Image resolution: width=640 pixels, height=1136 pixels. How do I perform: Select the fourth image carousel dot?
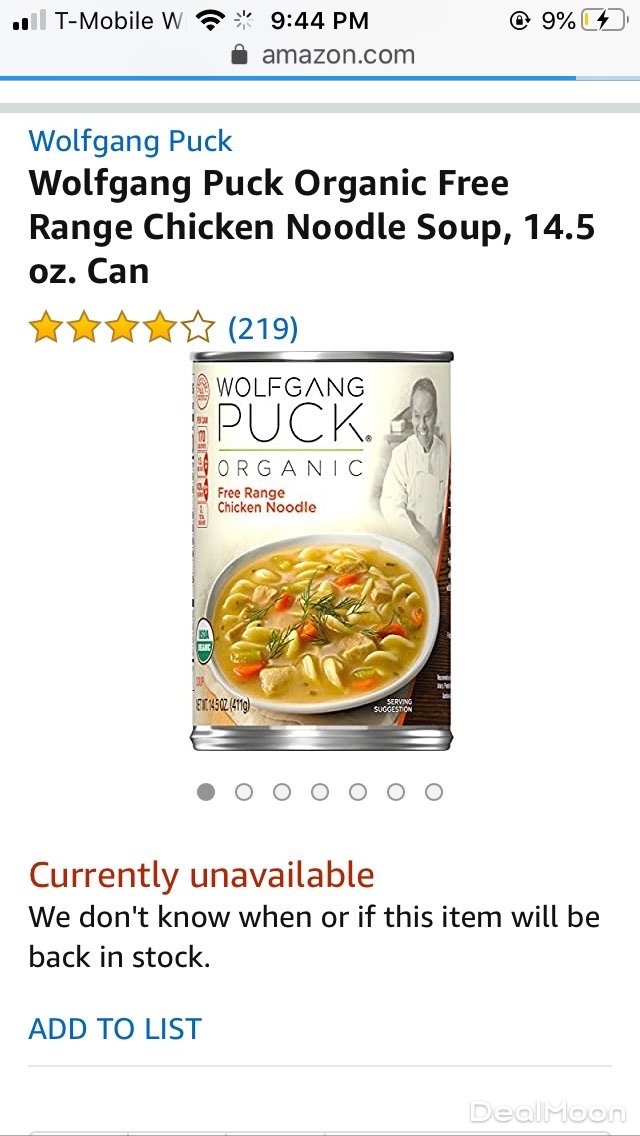point(320,792)
